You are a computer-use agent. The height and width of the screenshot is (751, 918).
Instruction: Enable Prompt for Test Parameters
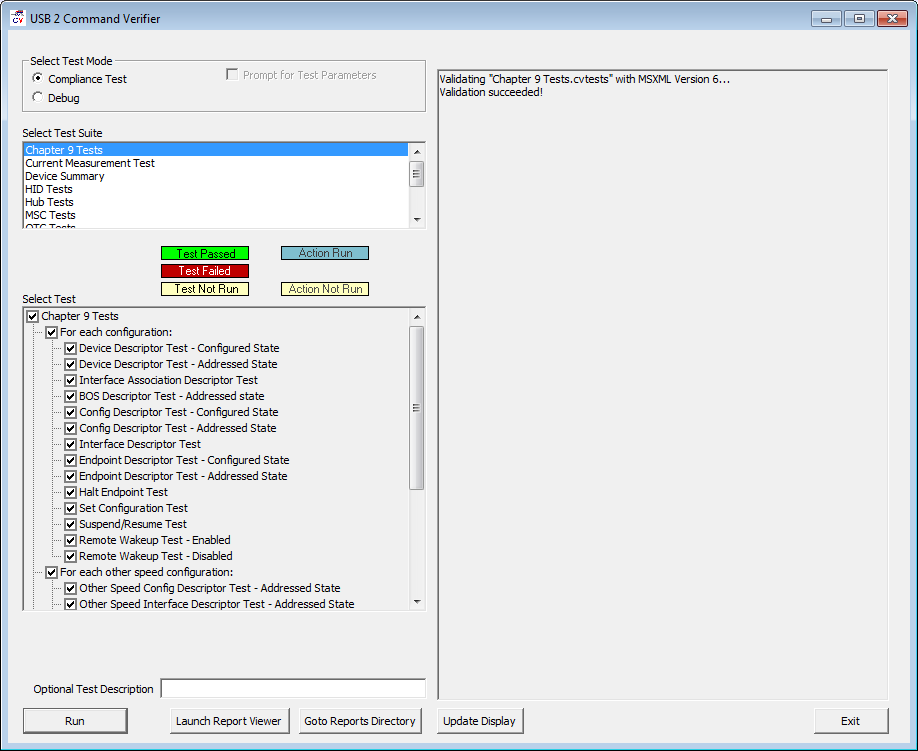tap(231, 74)
